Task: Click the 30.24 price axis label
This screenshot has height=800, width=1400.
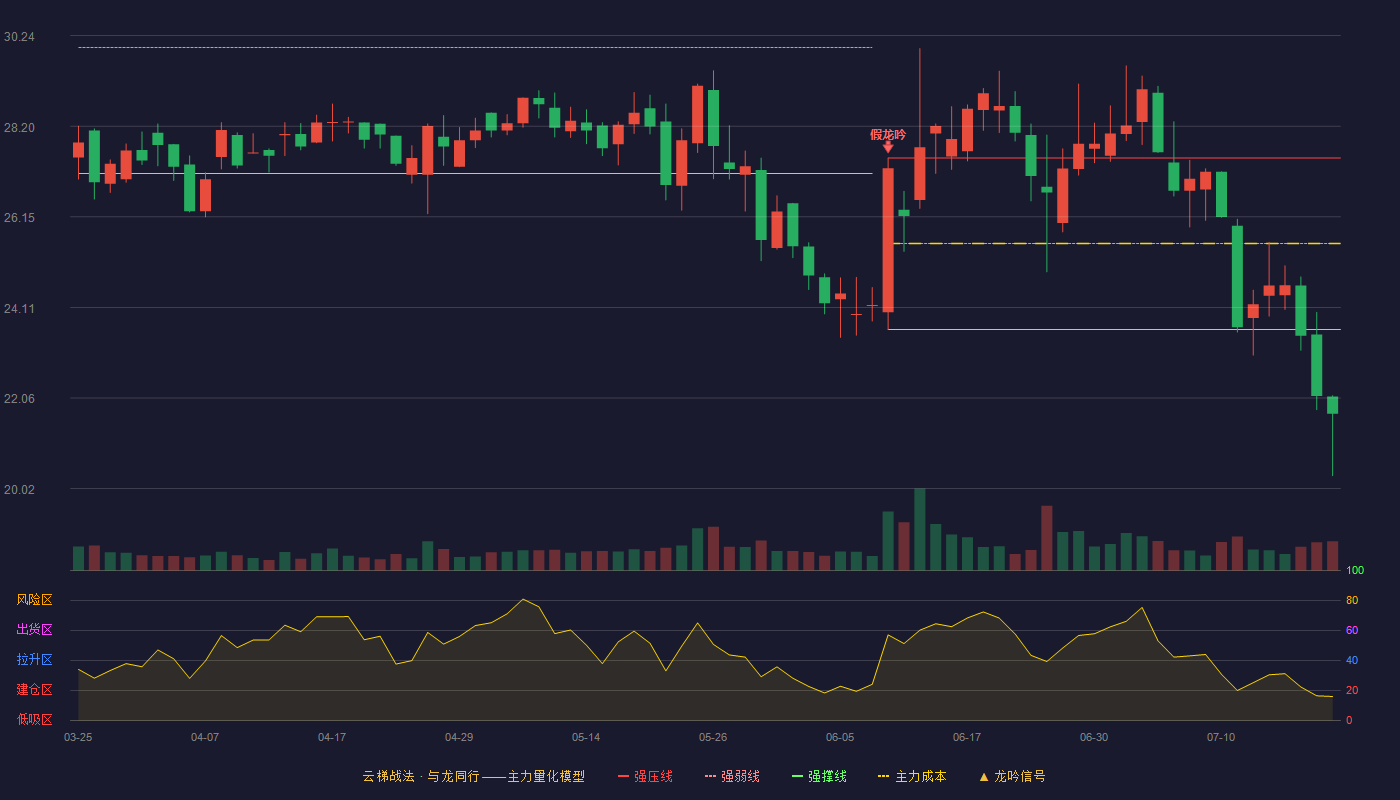Action: pyautogui.click(x=19, y=37)
